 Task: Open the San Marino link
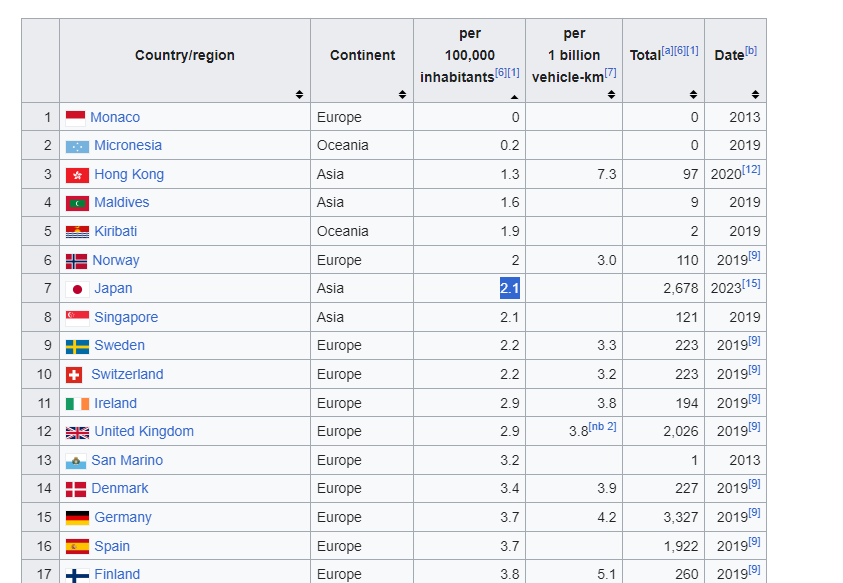[x=127, y=460]
